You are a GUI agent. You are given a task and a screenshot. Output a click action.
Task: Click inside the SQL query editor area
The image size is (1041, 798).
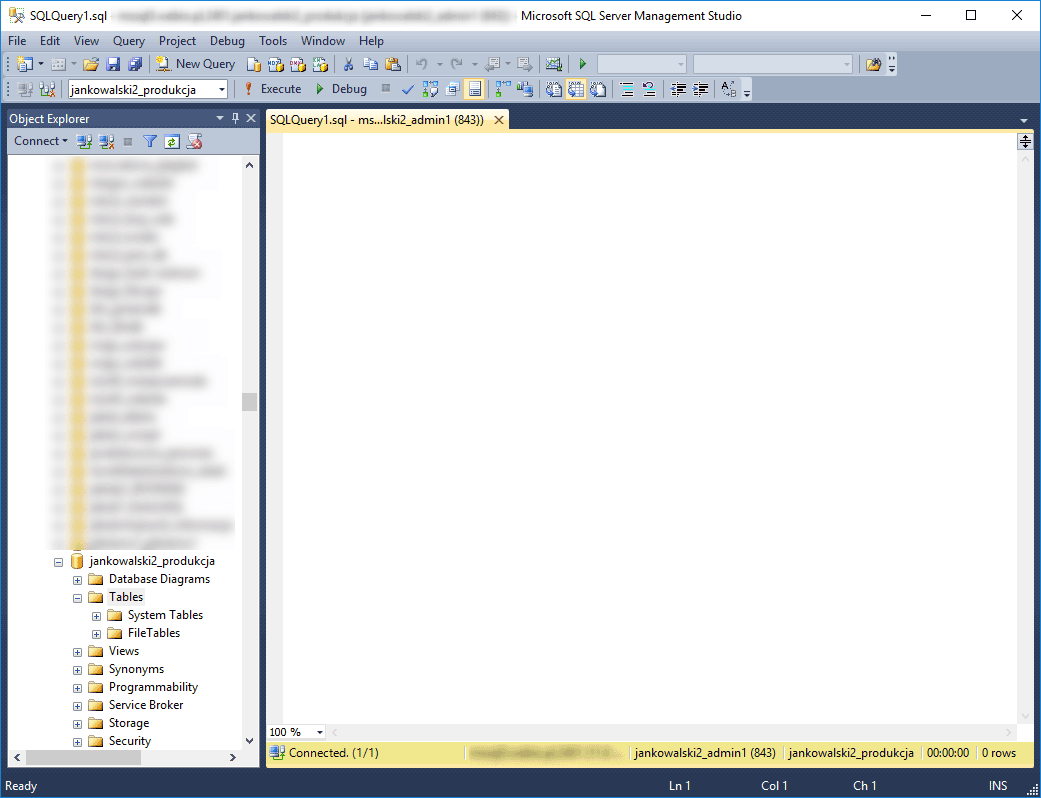(x=649, y=428)
